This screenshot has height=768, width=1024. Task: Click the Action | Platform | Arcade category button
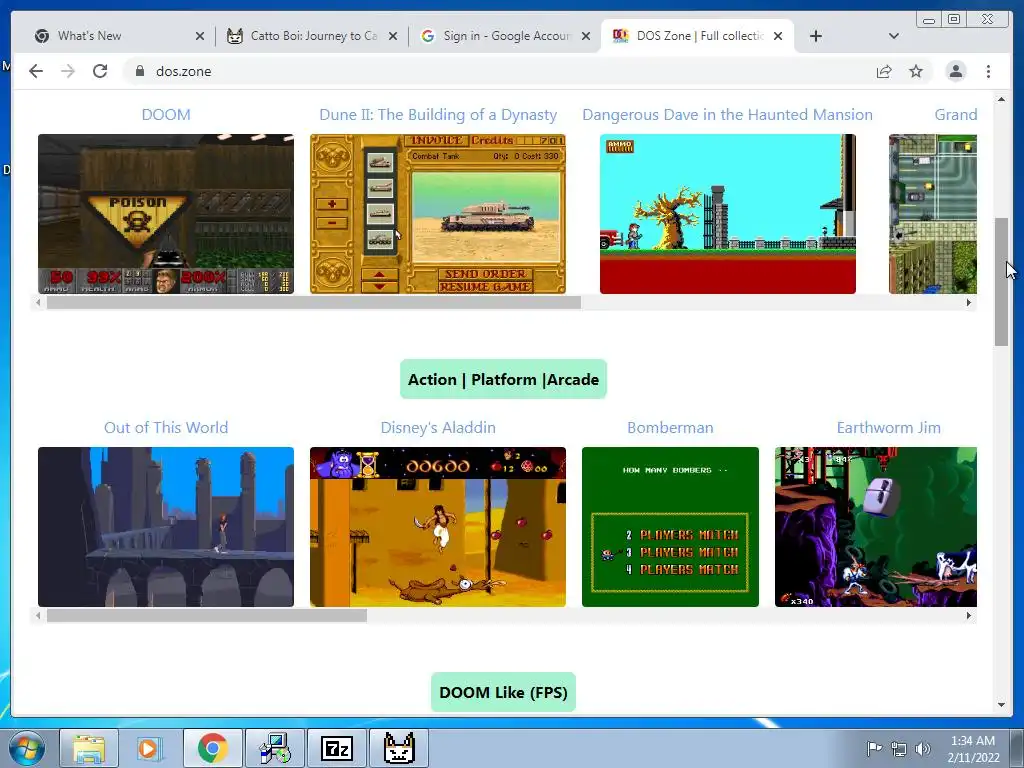click(x=503, y=379)
